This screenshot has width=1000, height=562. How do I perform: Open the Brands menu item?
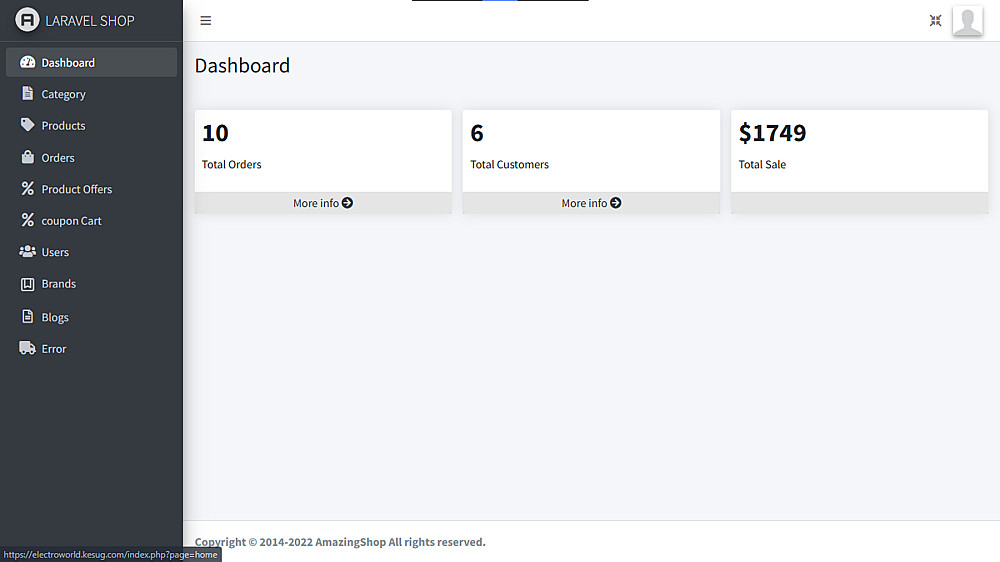(58, 284)
